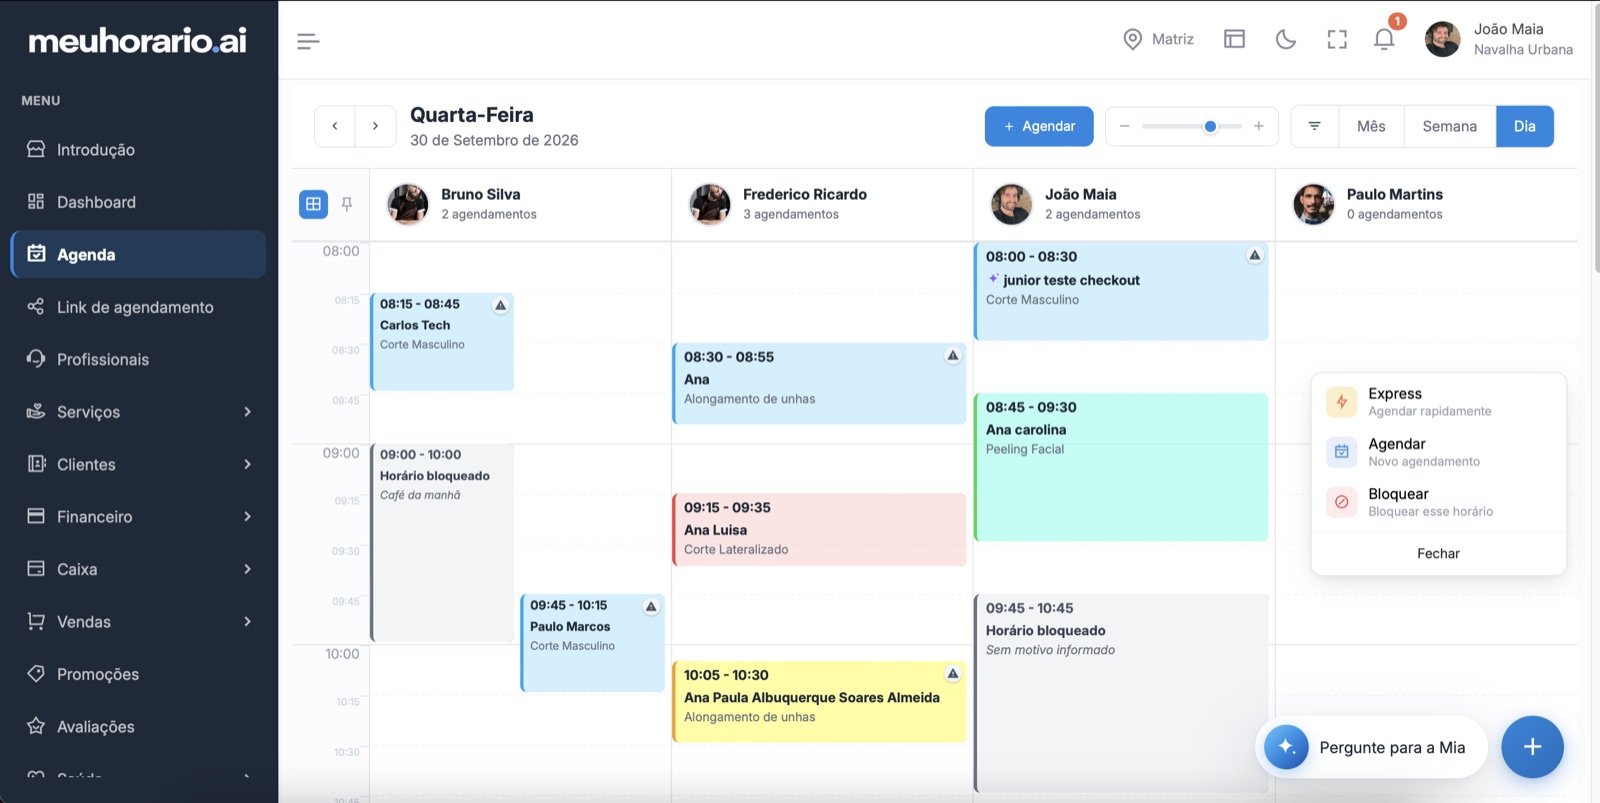Viewport: 1600px width, 803px height.
Task: Enter fullscreen with the expand icon
Action: click(1337, 39)
